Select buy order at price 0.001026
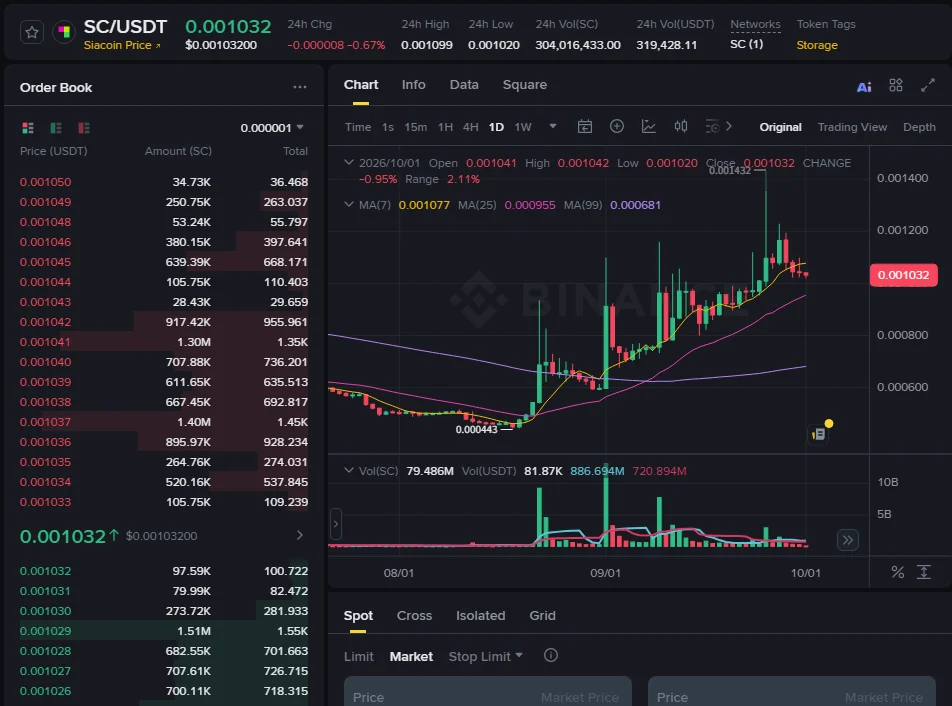The image size is (952, 706). (163, 691)
